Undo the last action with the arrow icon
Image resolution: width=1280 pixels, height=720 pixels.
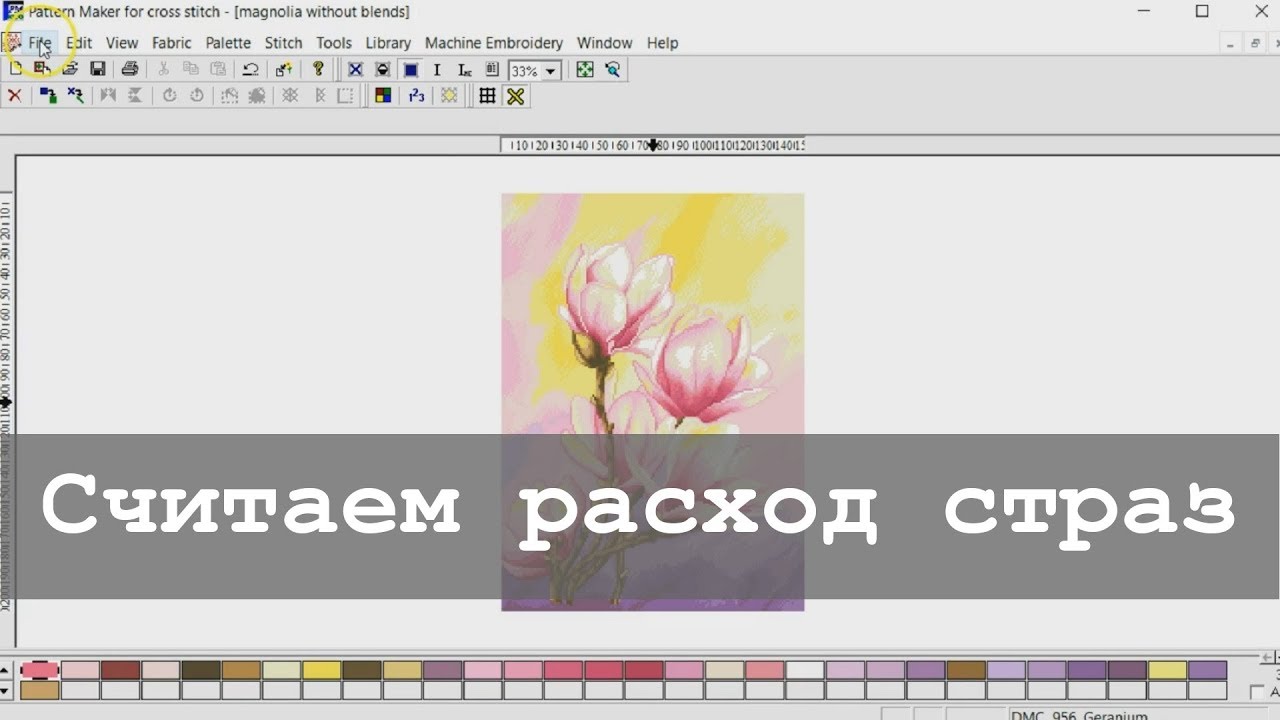250,69
